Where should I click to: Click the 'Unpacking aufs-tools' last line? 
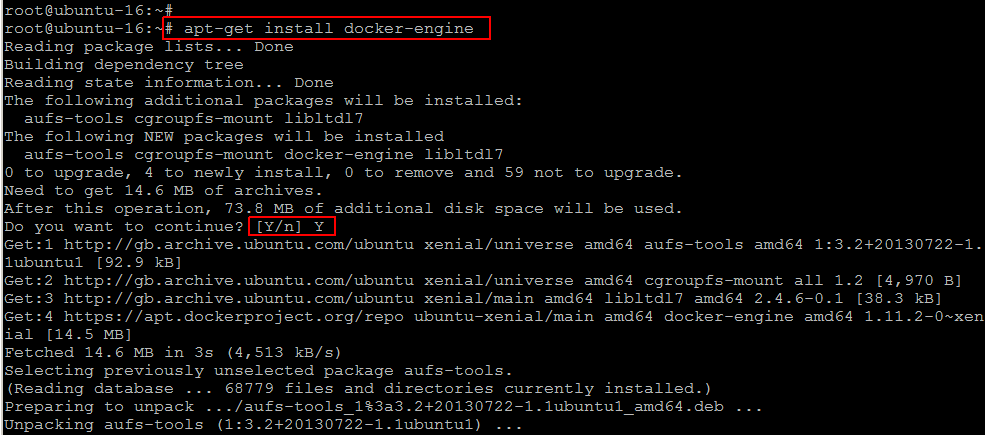click(263, 425)
